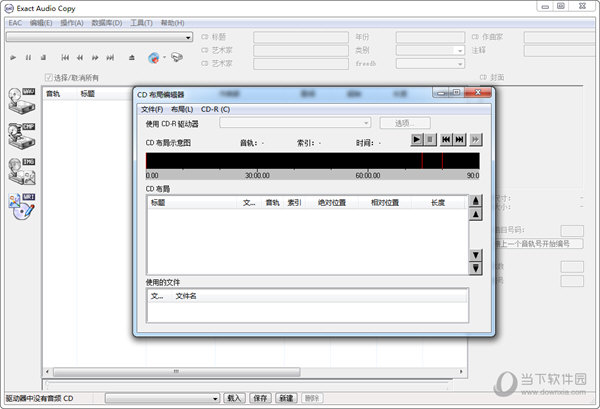
Task: Open the 数据库(D) menu
Action: (x=107, y=23)
